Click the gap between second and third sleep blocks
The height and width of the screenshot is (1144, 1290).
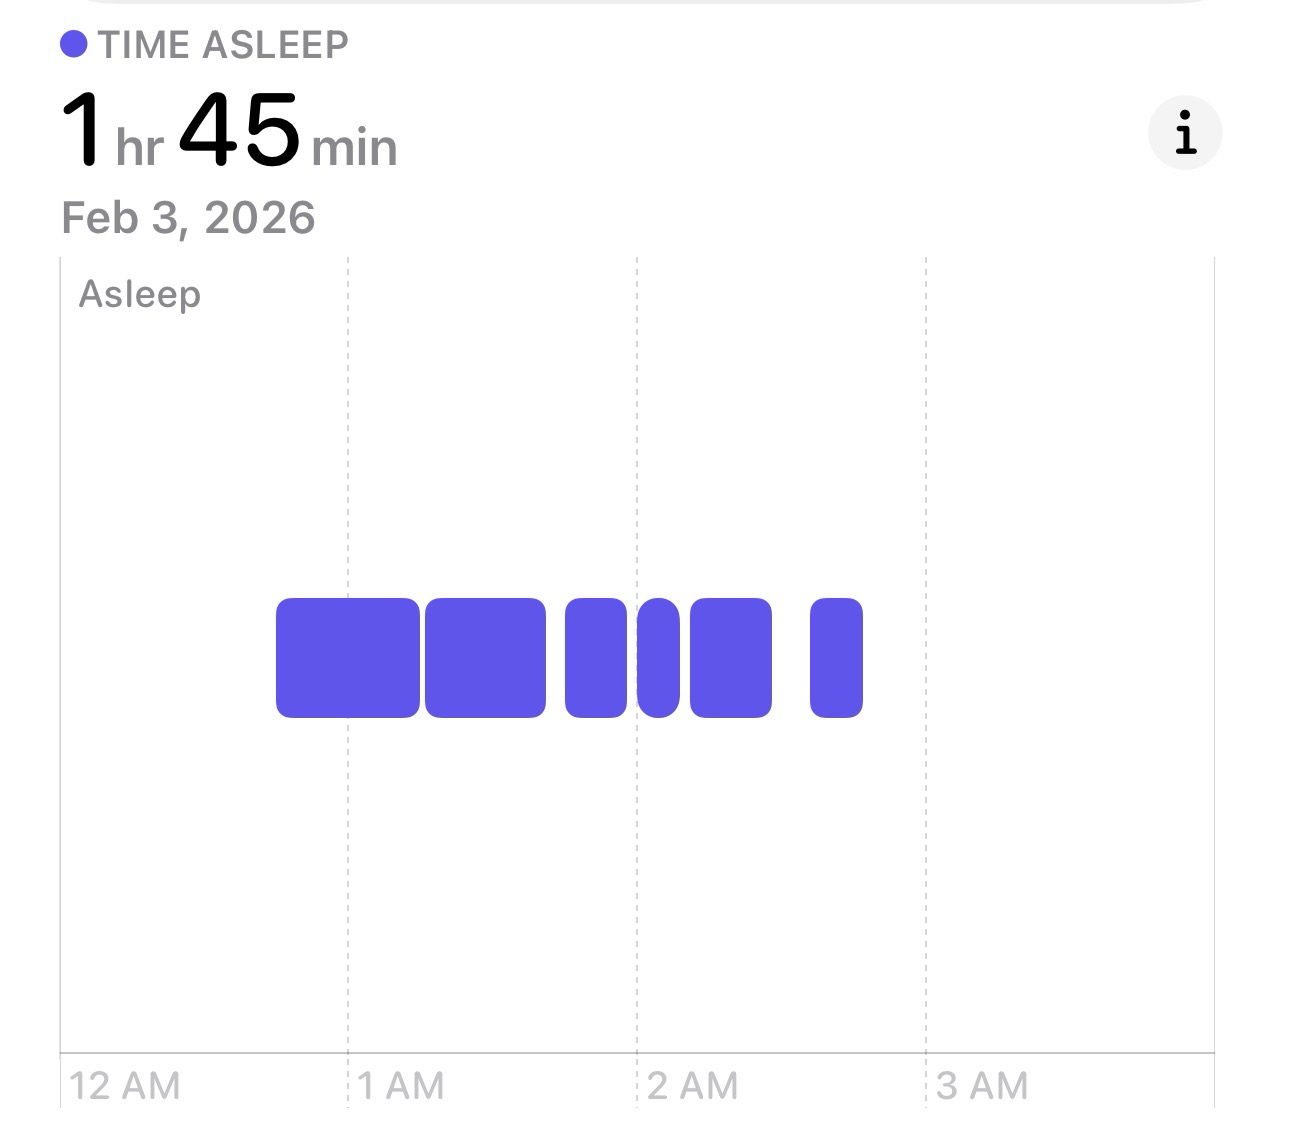[x=556, y=658]
